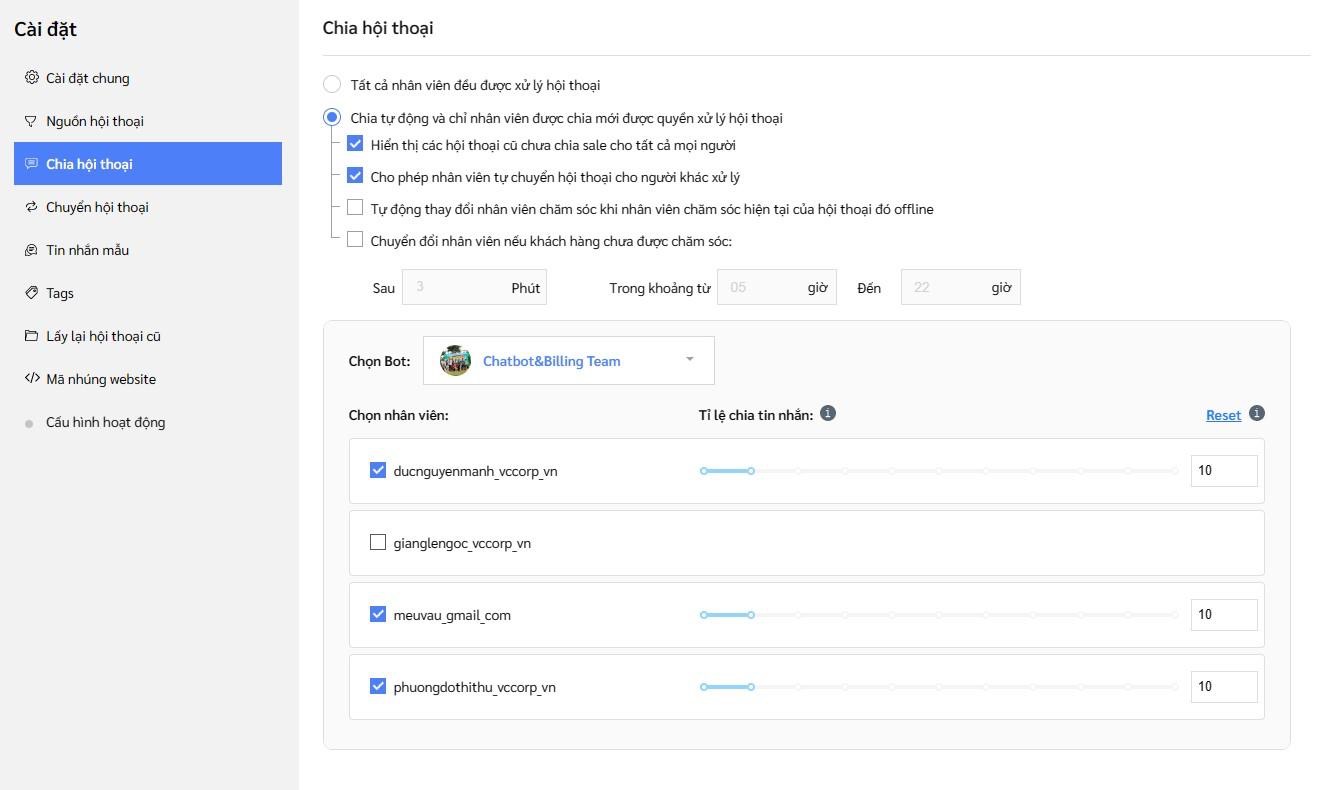
Task: Enable Tự động thay đổi nhân viên checkbox
Action: tap(355, 208)
